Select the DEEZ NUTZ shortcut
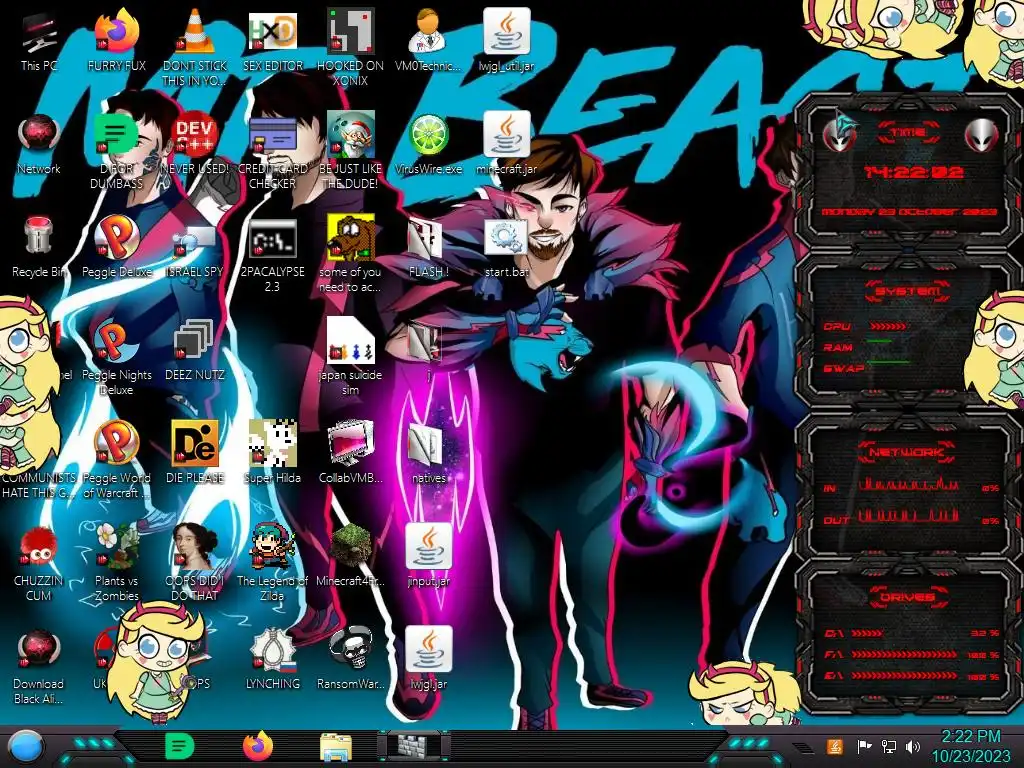 [195, 350]
